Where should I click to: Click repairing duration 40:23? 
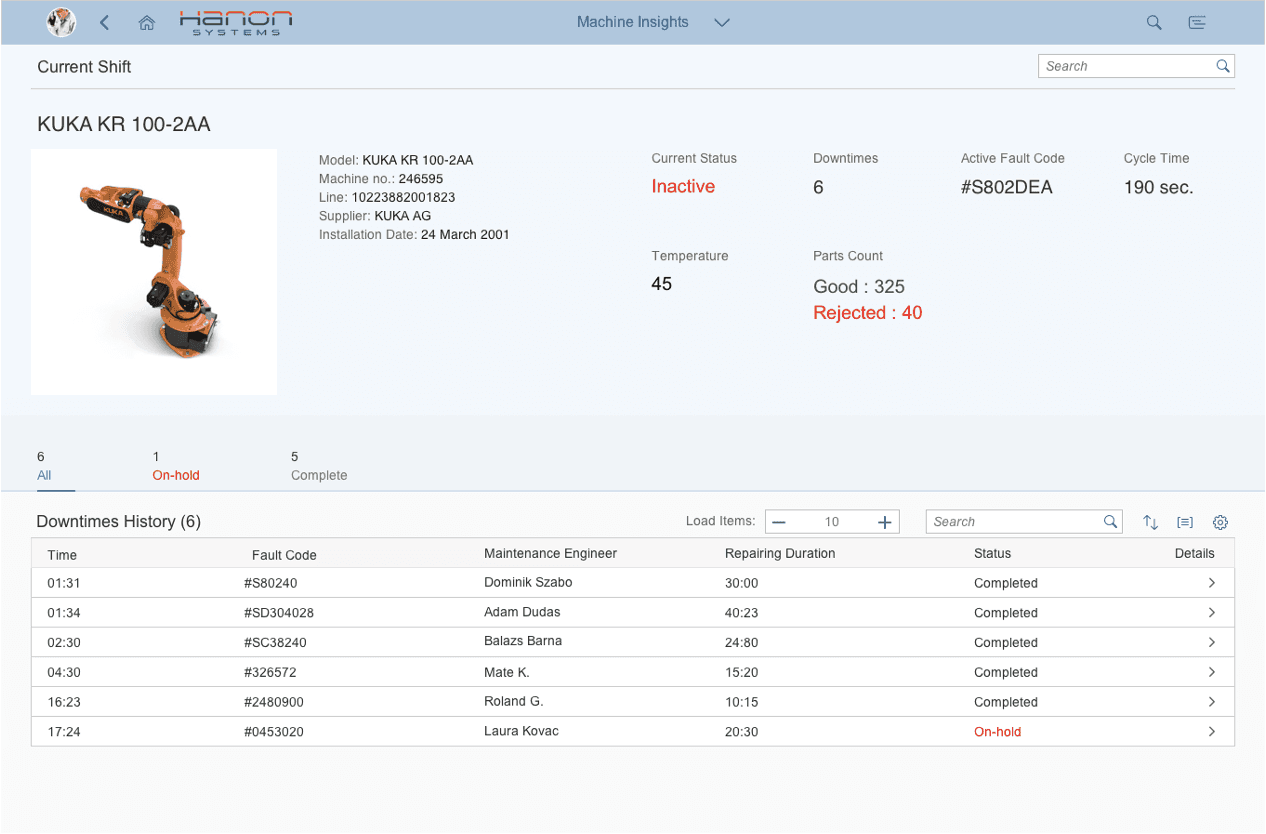(742, 613)
